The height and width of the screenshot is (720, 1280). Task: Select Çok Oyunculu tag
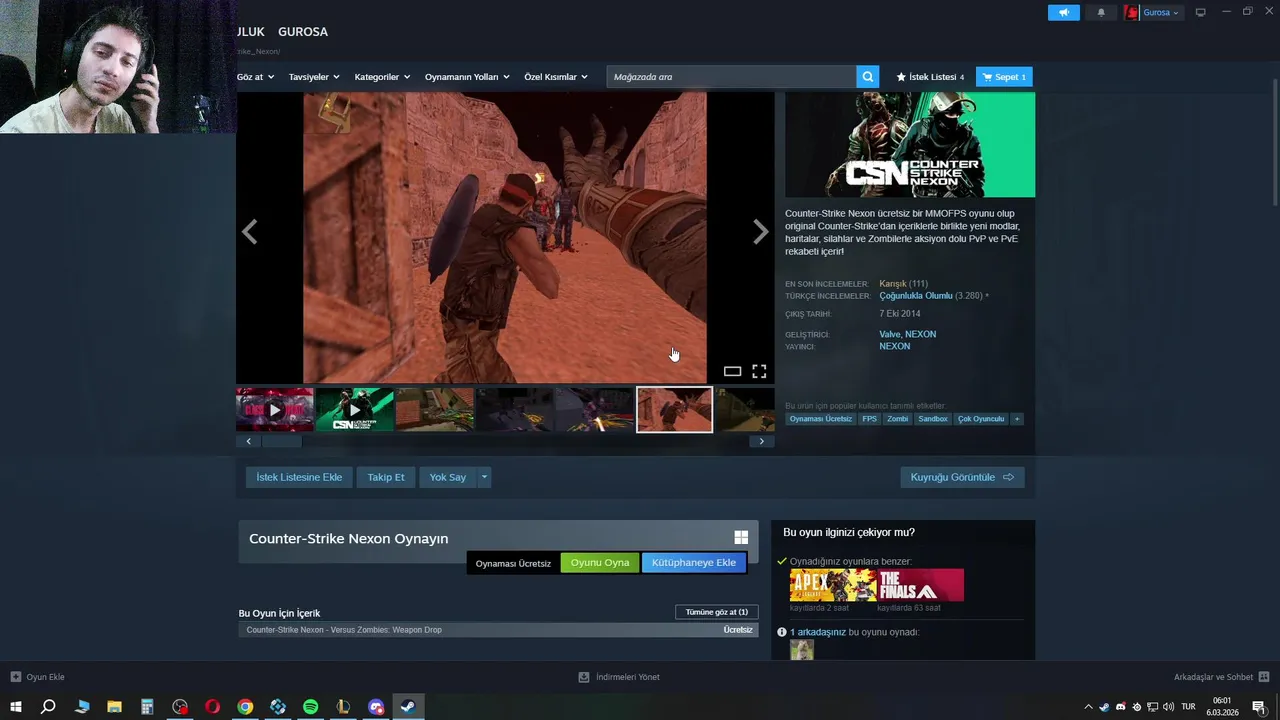click(981, 419)
